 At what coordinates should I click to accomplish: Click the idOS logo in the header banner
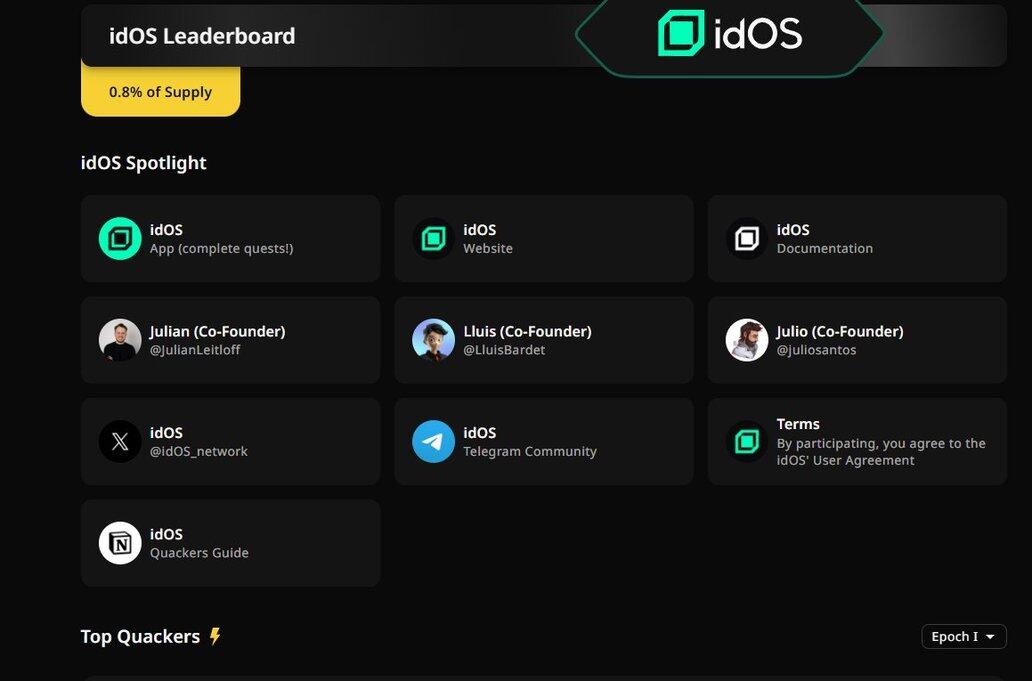[x=730, y=33]
